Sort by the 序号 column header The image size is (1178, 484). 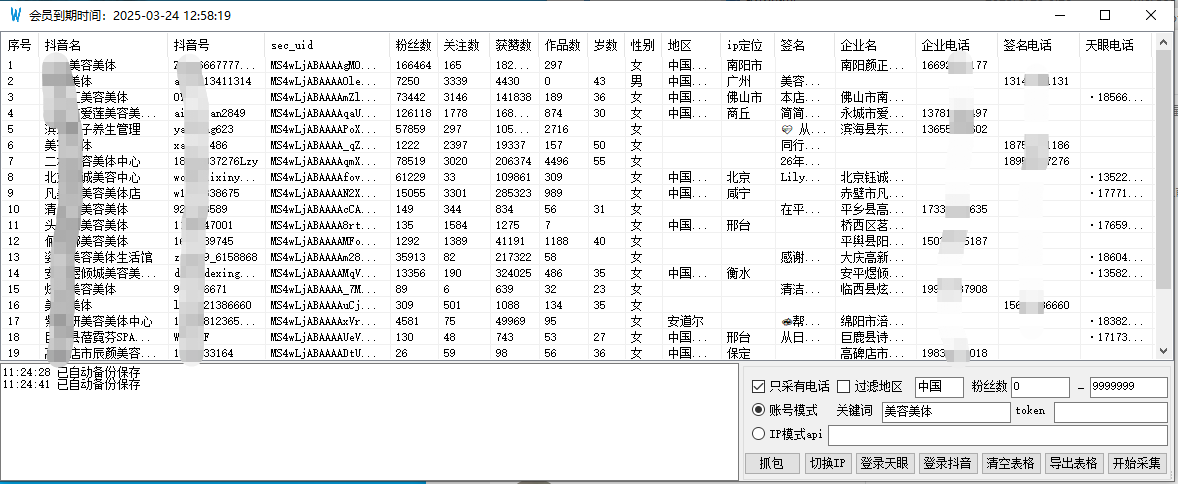pos(20,45)
